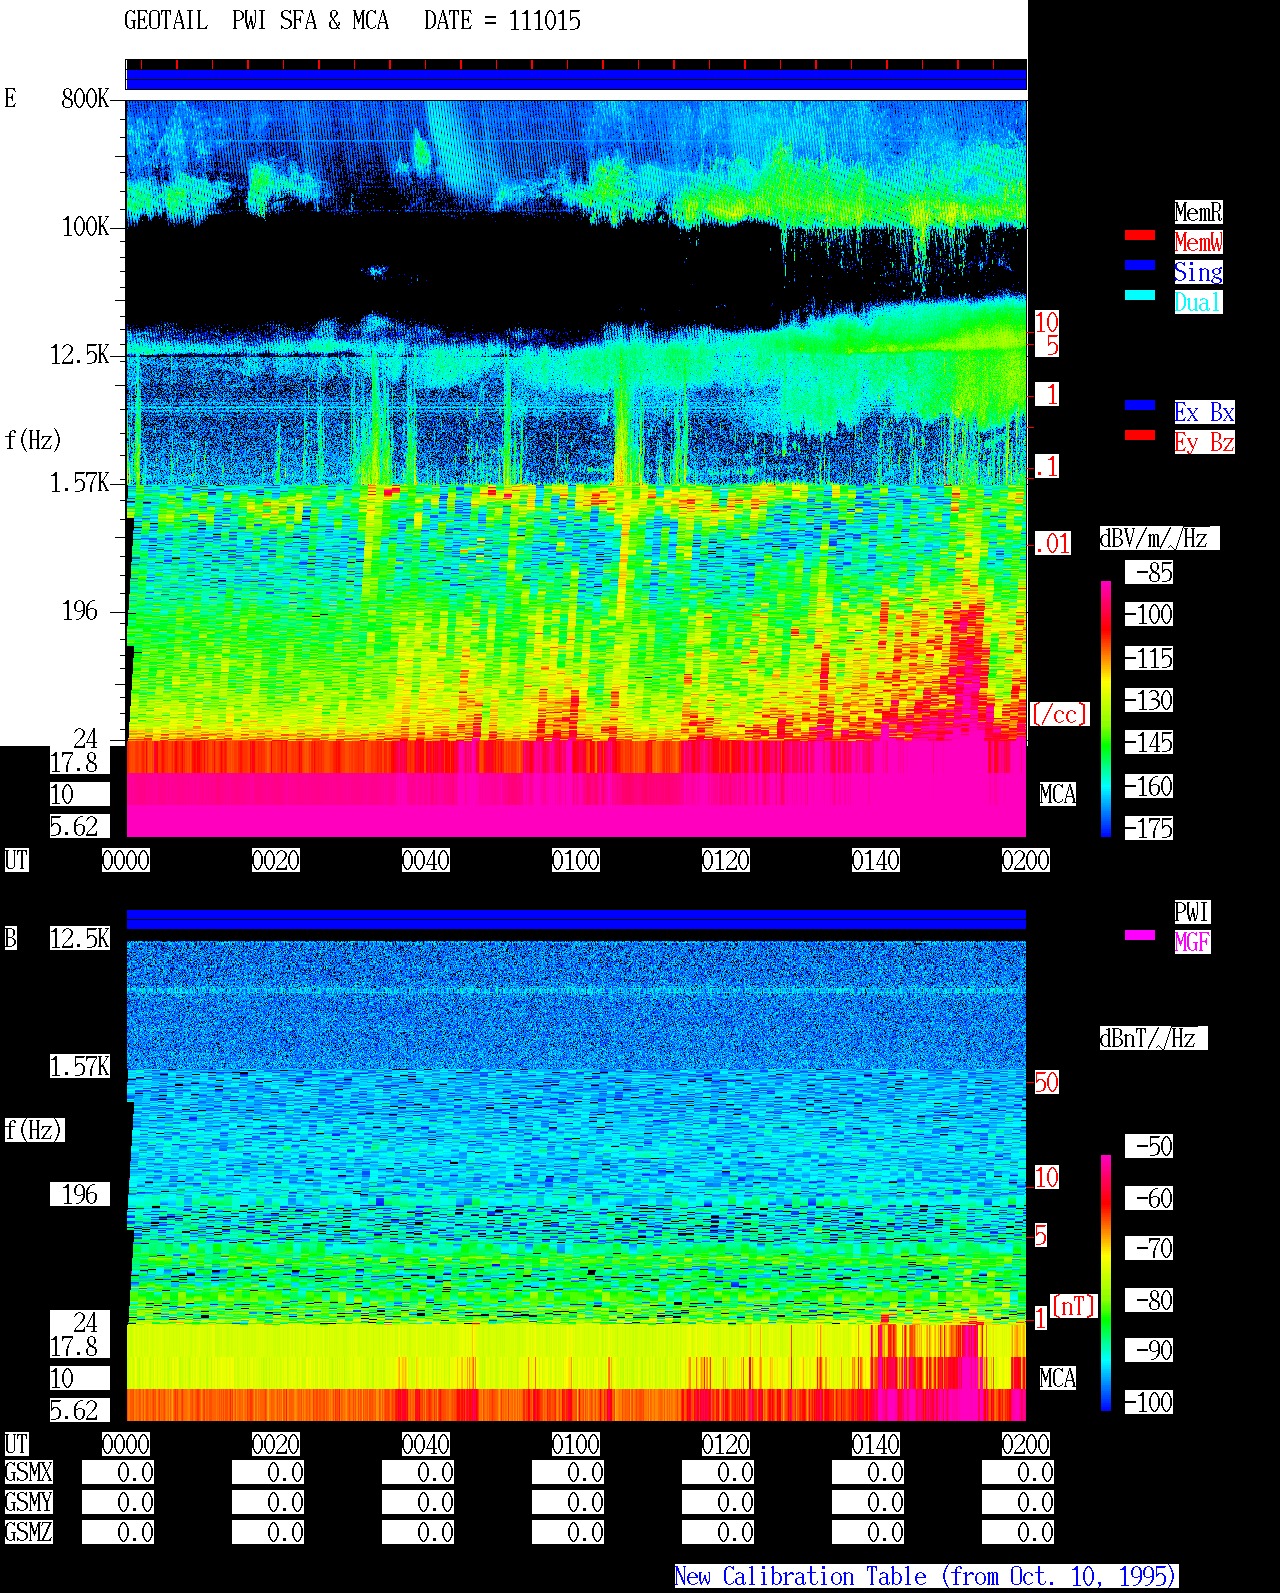Click the 0100 UT marker under E spectrogram

[576, 861]
